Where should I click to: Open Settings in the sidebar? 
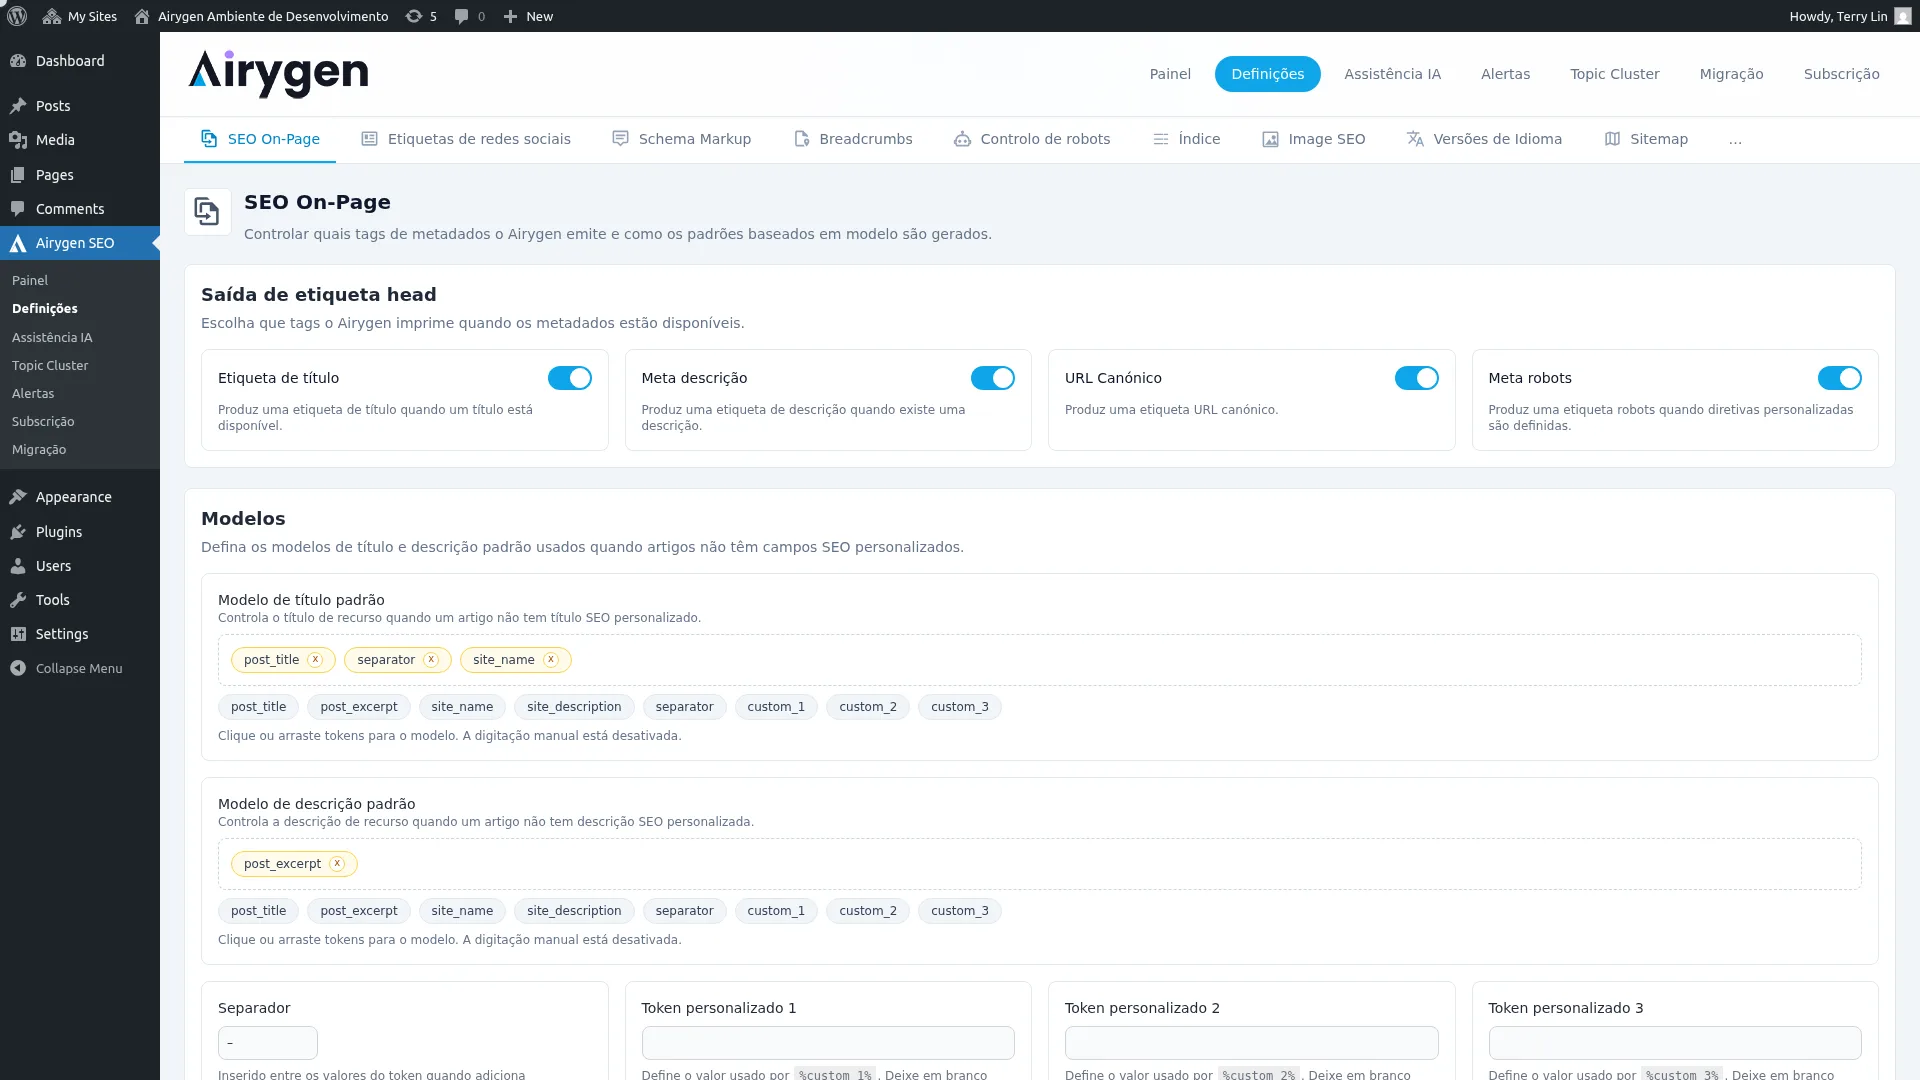pos(80,634)
